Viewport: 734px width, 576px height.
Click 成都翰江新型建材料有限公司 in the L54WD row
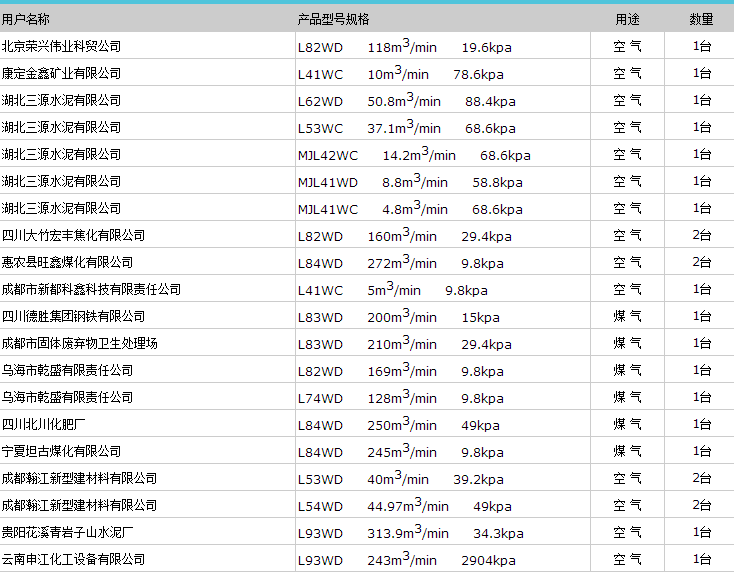pos(80,505)
